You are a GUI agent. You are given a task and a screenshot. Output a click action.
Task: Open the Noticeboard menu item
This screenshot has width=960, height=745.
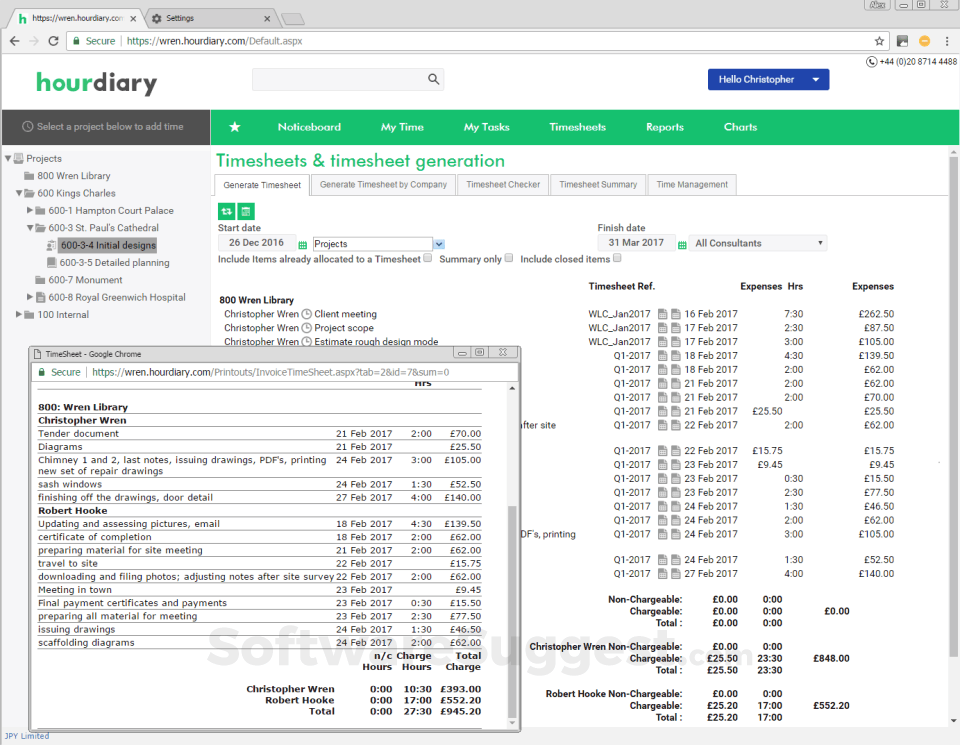(309, 127)
